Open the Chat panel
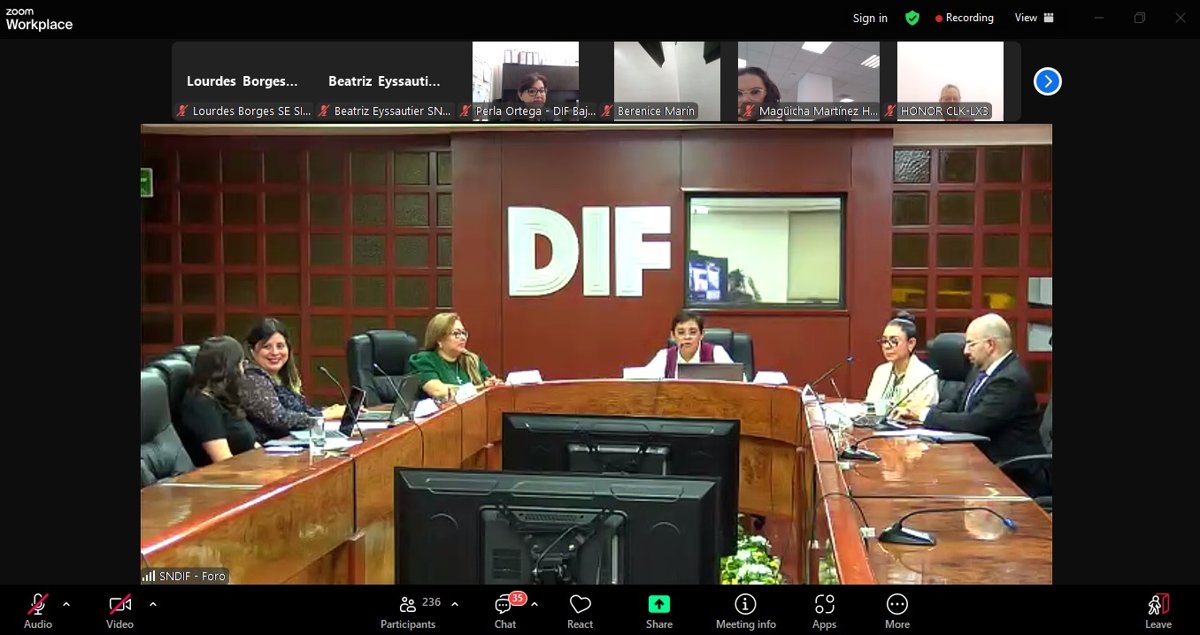 coord(505,610)
